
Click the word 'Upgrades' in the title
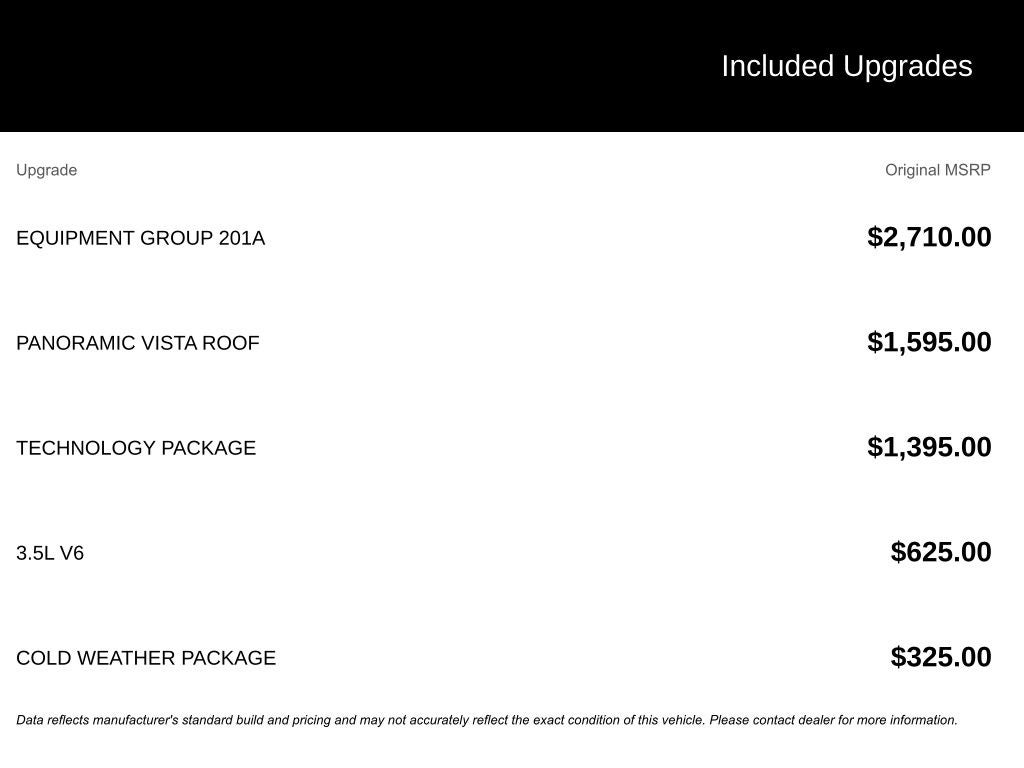coord(908,66)
